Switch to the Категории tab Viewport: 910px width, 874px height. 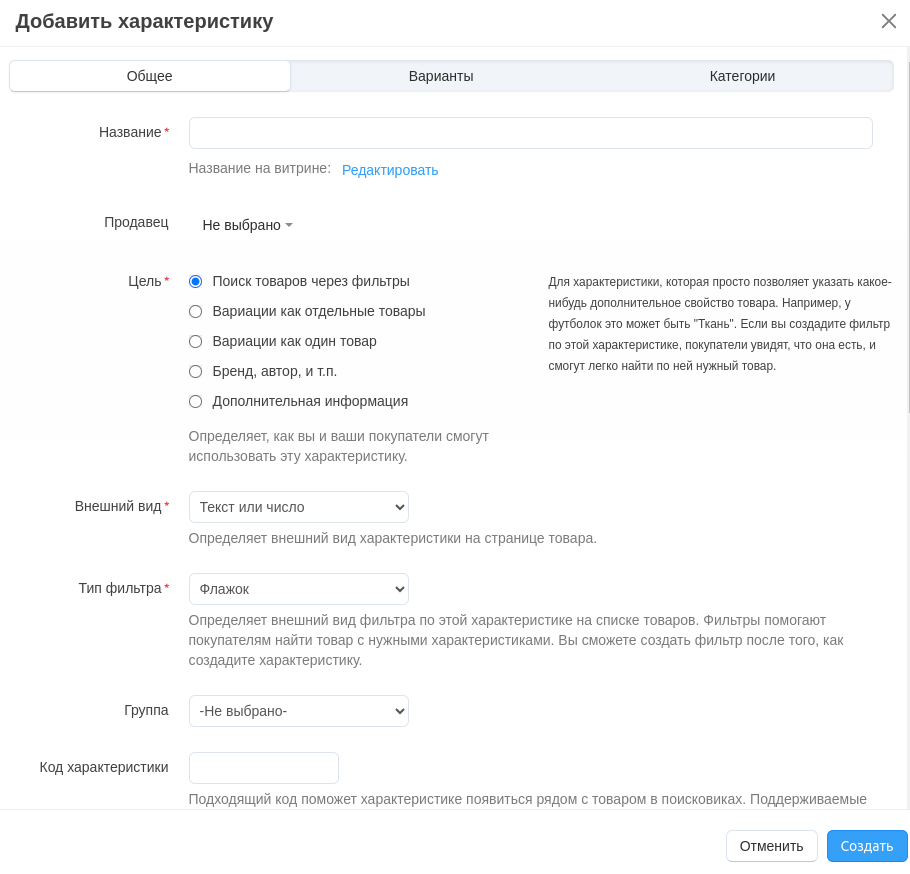pos(742,76)
